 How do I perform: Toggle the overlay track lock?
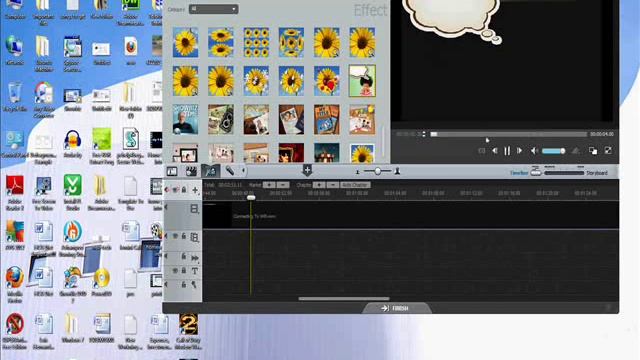[184, 236]
